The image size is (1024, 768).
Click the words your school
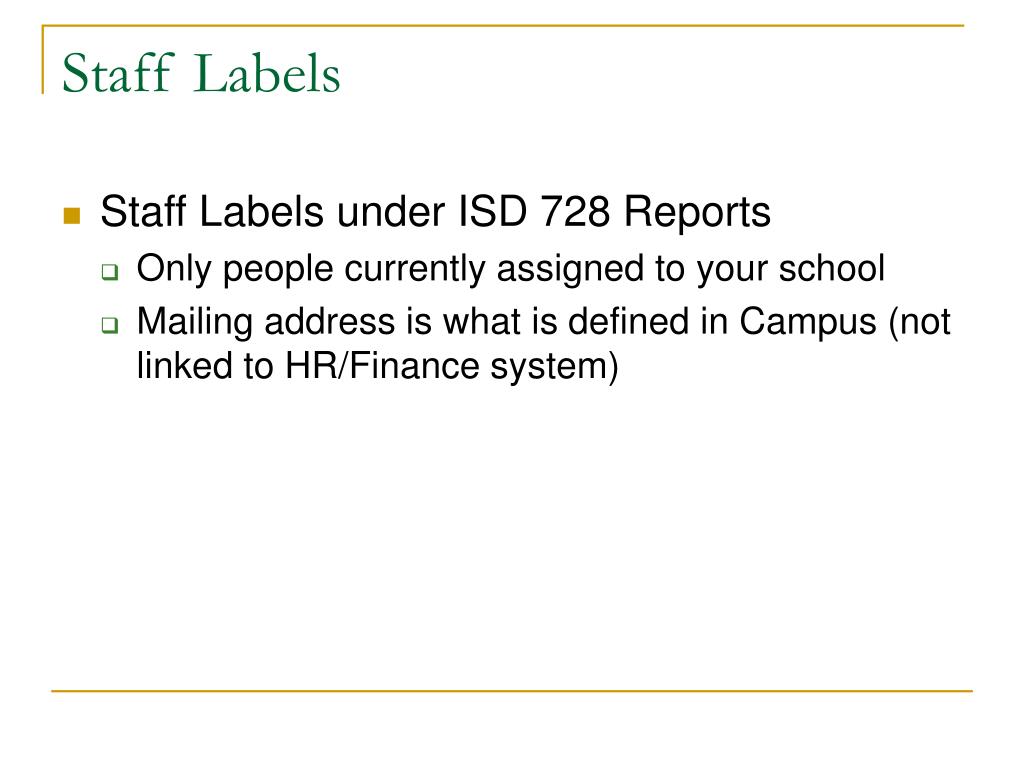tap(790, 269)
